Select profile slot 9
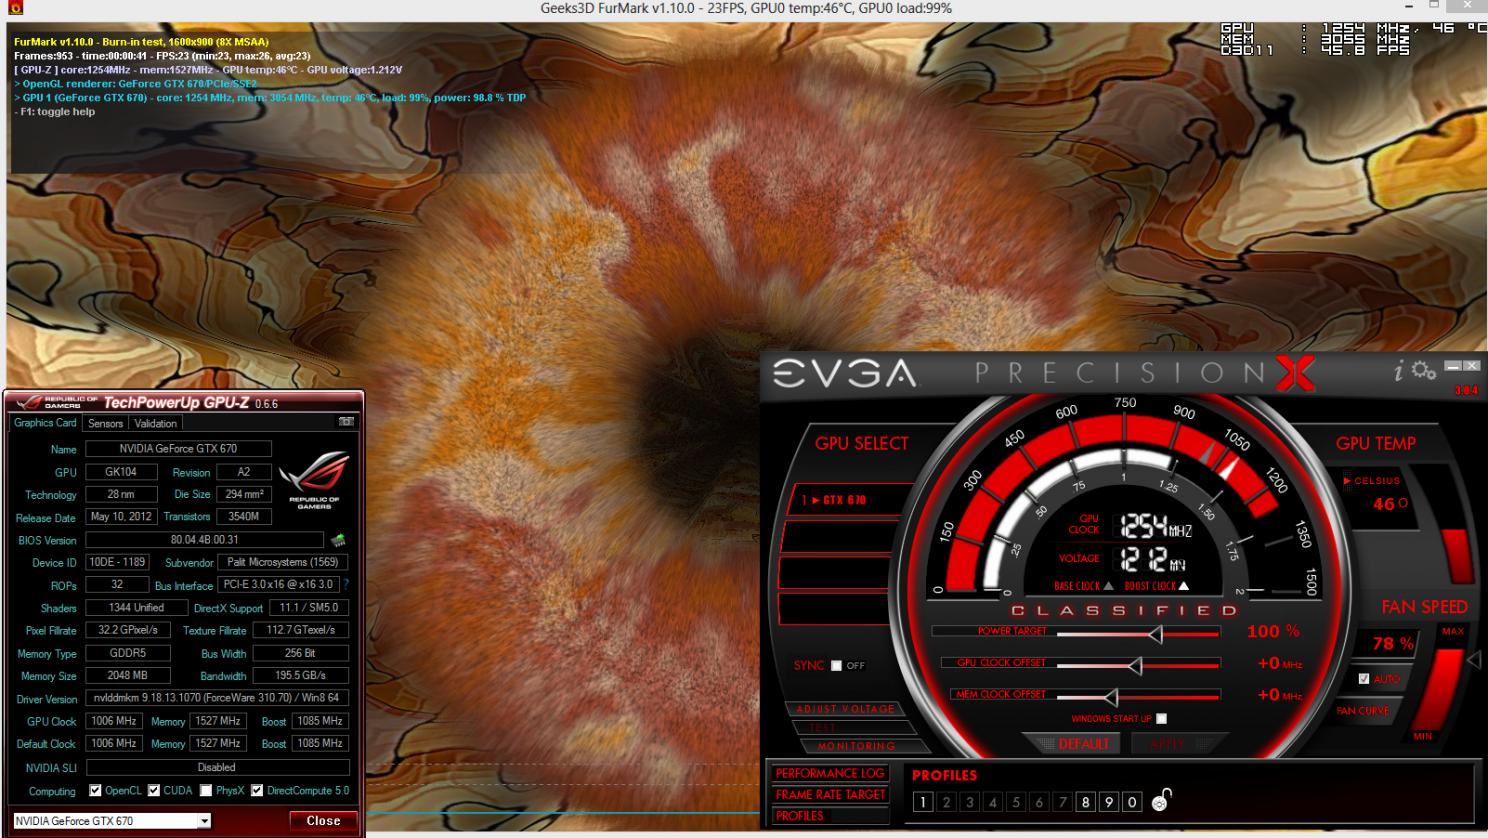This screenshot has width=1488, height=838. click(x=1109, y=802)
